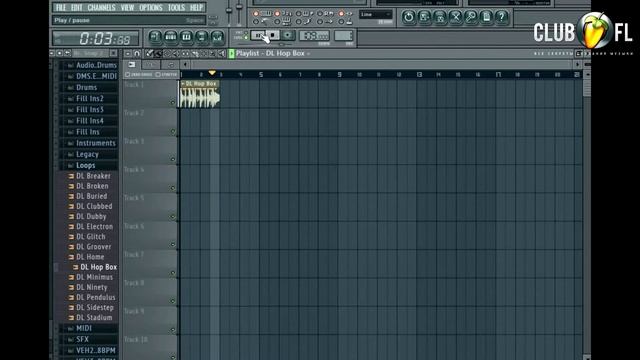Image resolution: width=640 pixels, height=360 pixels.
Task: Select the Playback speaker tool in Playlist
Action: [222, 53]
